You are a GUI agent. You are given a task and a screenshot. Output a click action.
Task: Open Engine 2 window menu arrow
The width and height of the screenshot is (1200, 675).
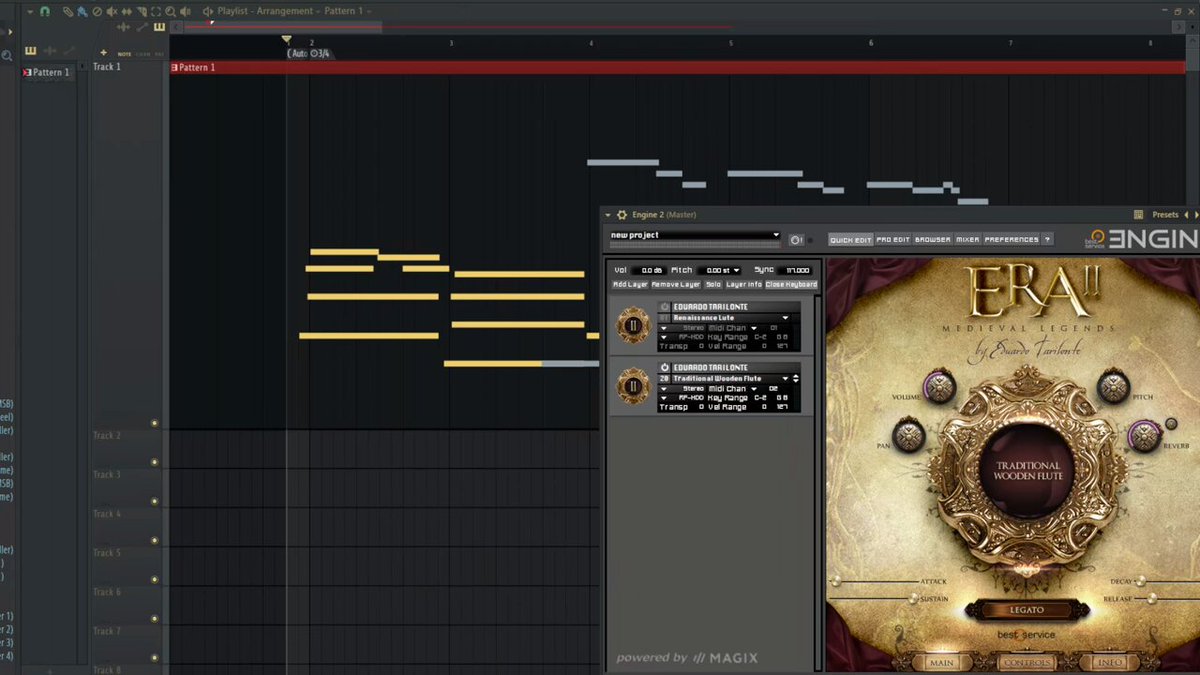click(x=608, y=215)
